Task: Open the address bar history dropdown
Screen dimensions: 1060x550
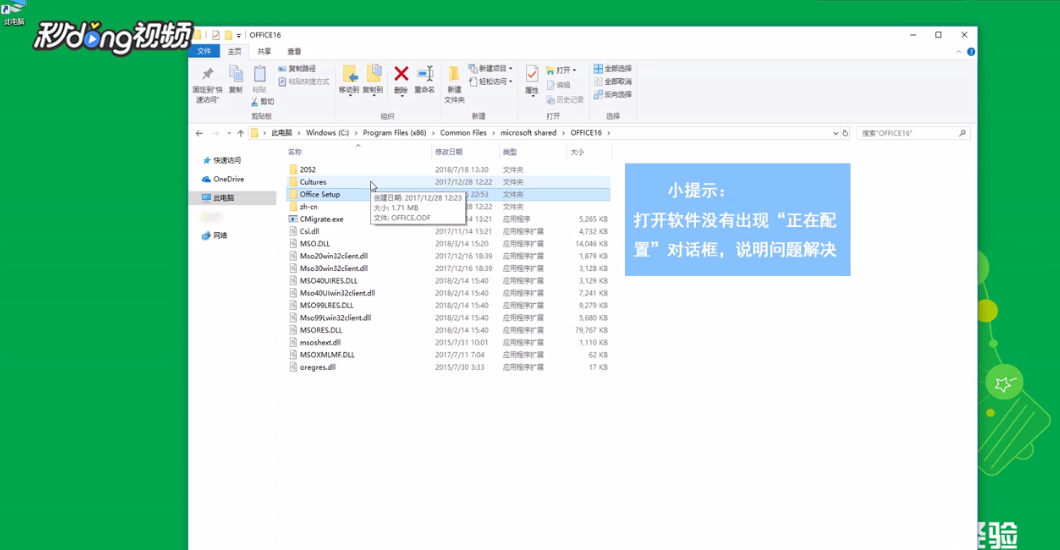Action: tap(836, 133)
